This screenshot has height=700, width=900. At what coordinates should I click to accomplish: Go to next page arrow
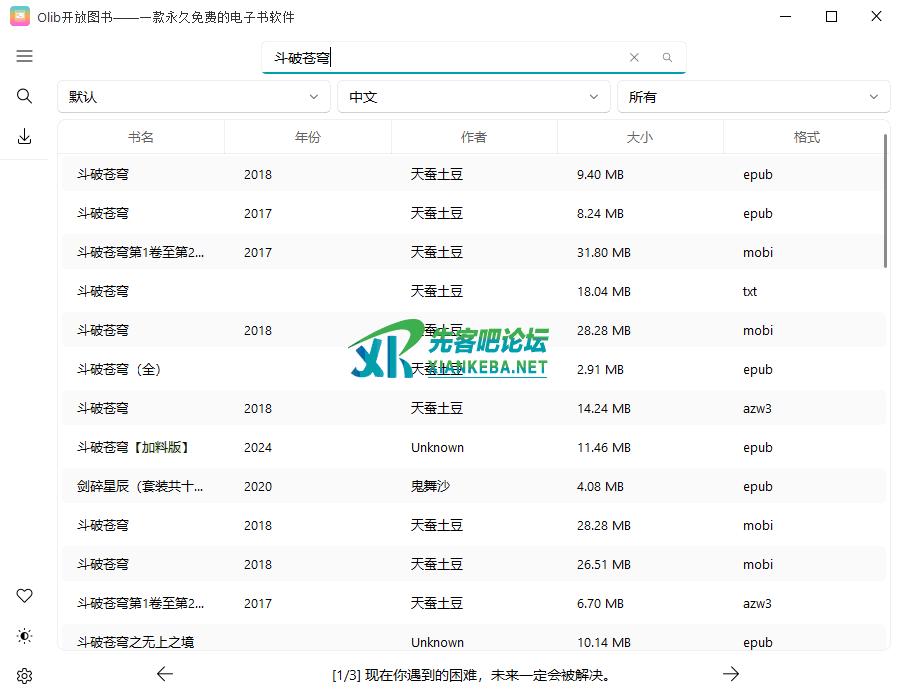pyautogui.click(x=731, y=674)
